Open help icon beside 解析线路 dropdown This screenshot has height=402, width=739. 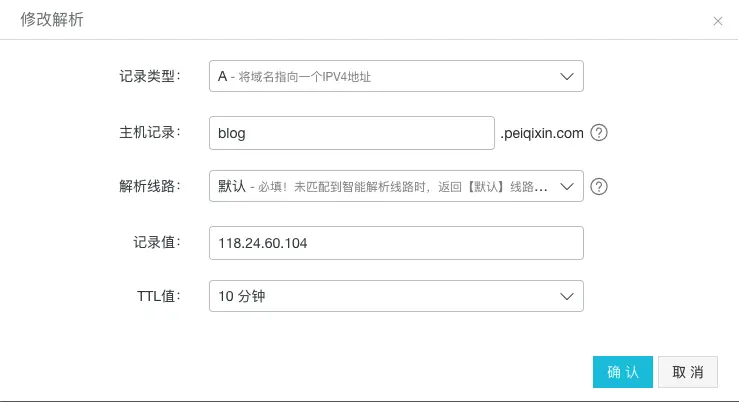(599, 187)
